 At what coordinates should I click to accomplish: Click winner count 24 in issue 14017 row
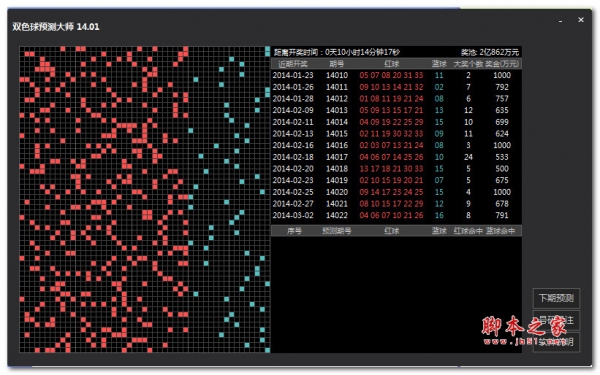468,157
